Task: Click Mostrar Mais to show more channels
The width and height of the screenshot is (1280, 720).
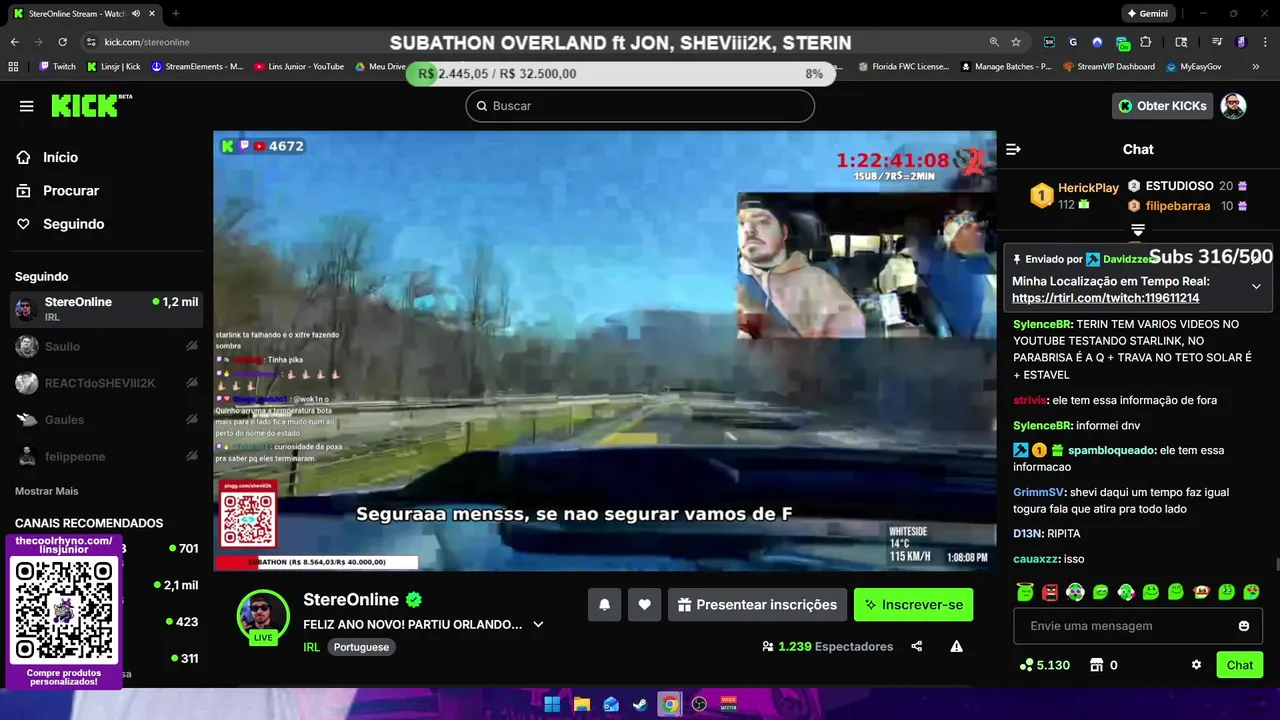Action: [x=46, y=491]
